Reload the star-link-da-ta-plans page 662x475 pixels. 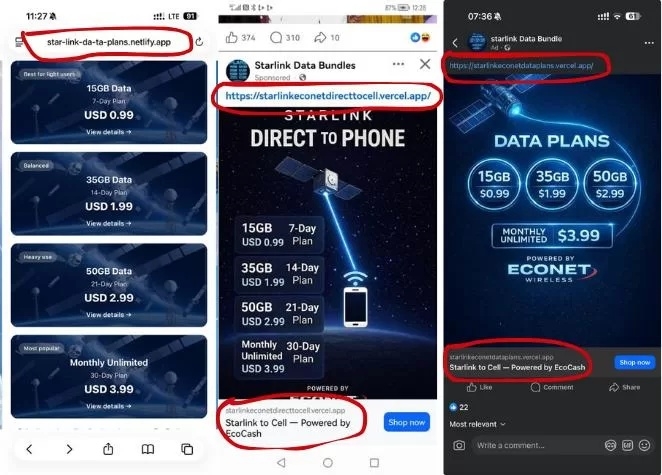pyautogui.click(x=199, y=41)
